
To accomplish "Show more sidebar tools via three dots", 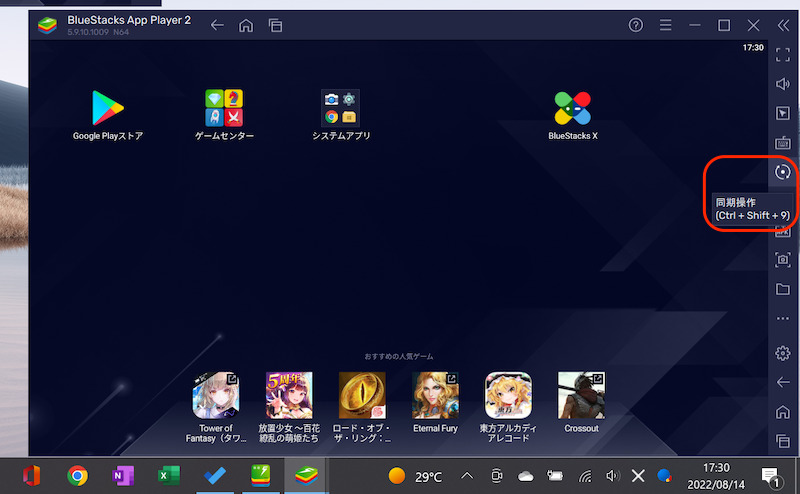I will point(783,319).
